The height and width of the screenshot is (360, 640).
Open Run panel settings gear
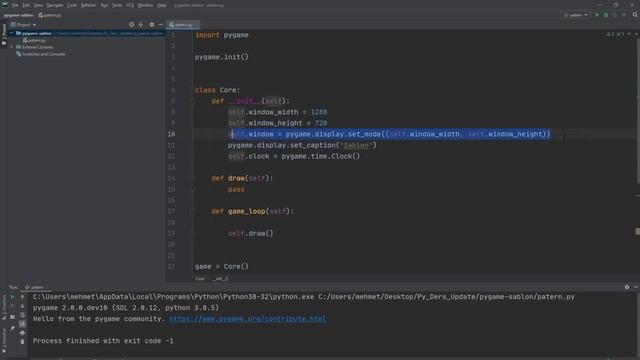[627, 287]
